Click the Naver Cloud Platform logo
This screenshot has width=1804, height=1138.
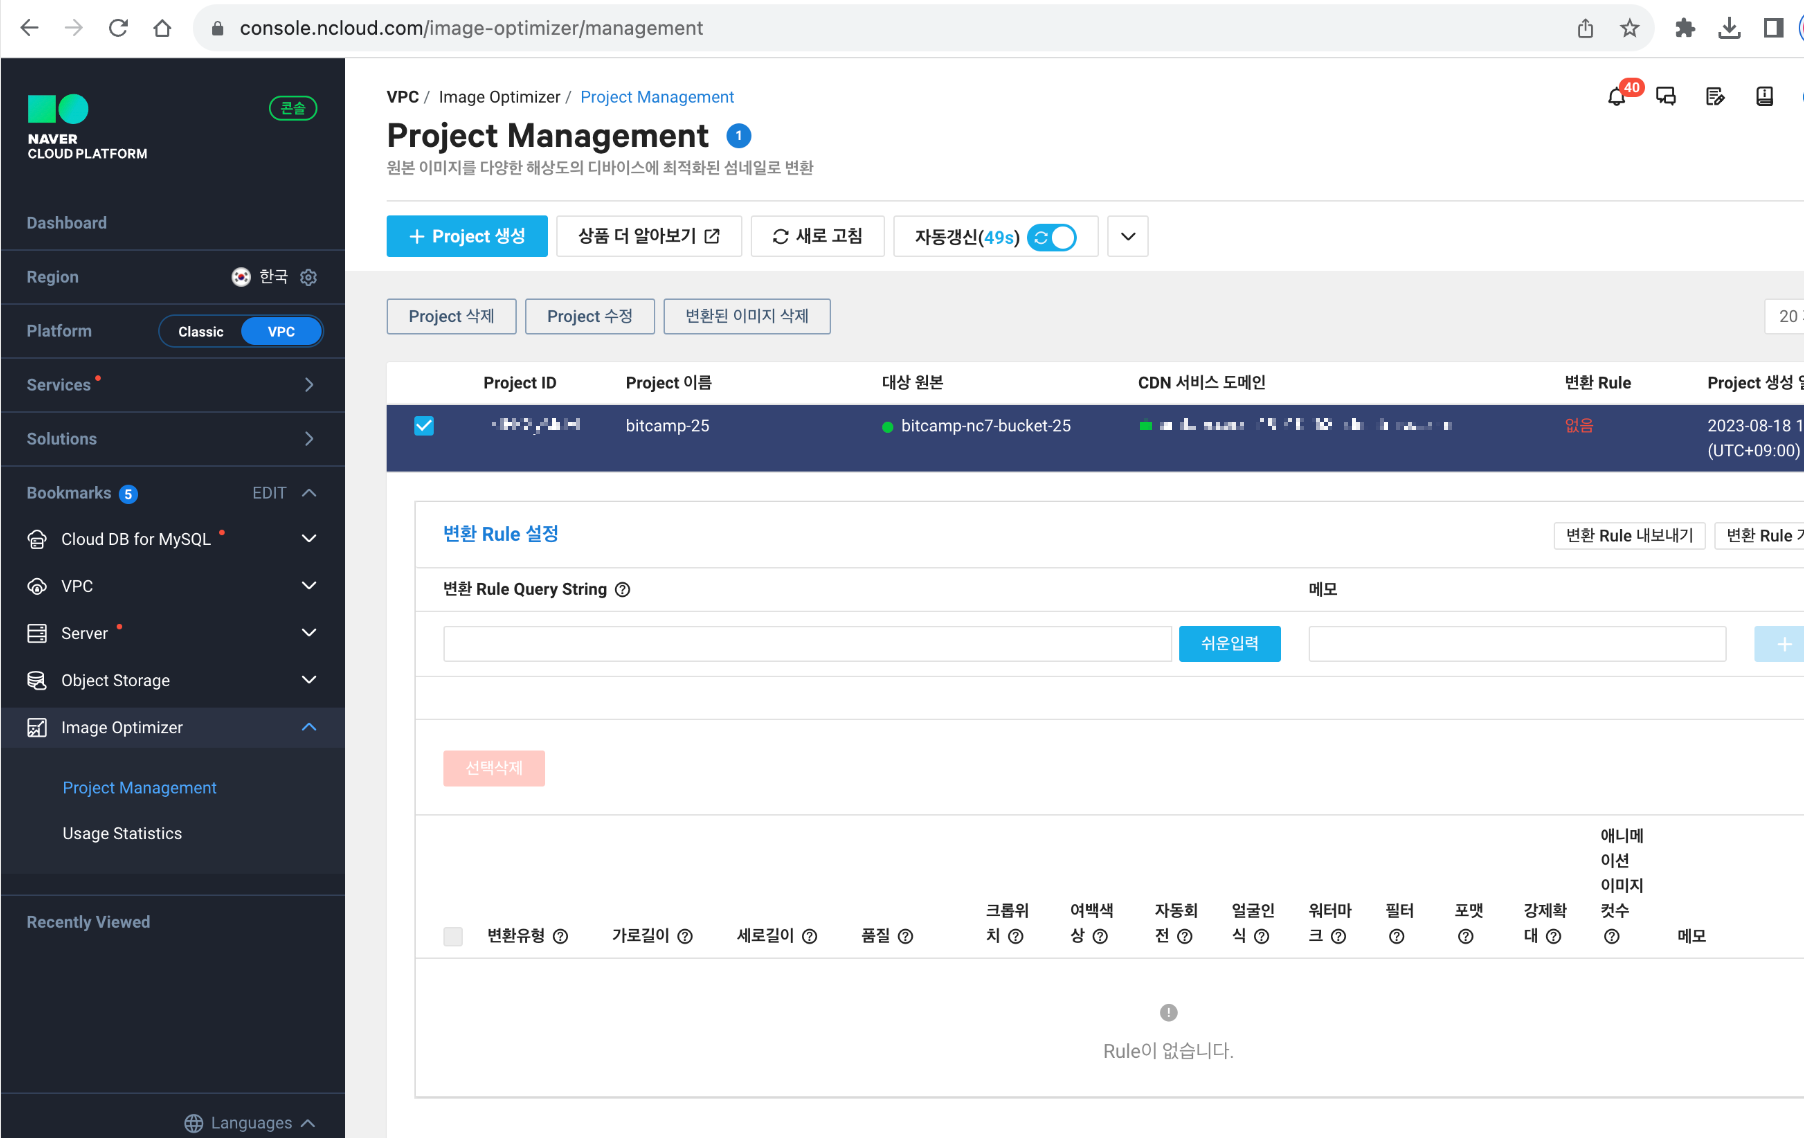tap(87, 127)
